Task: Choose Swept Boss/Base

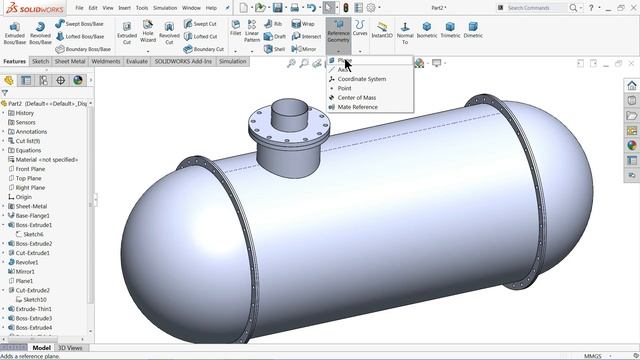Action: 79,24
